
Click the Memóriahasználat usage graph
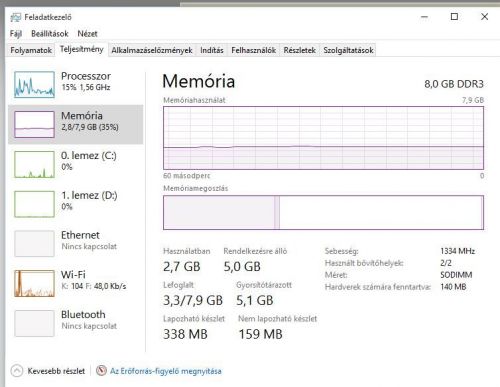[323, 138]
